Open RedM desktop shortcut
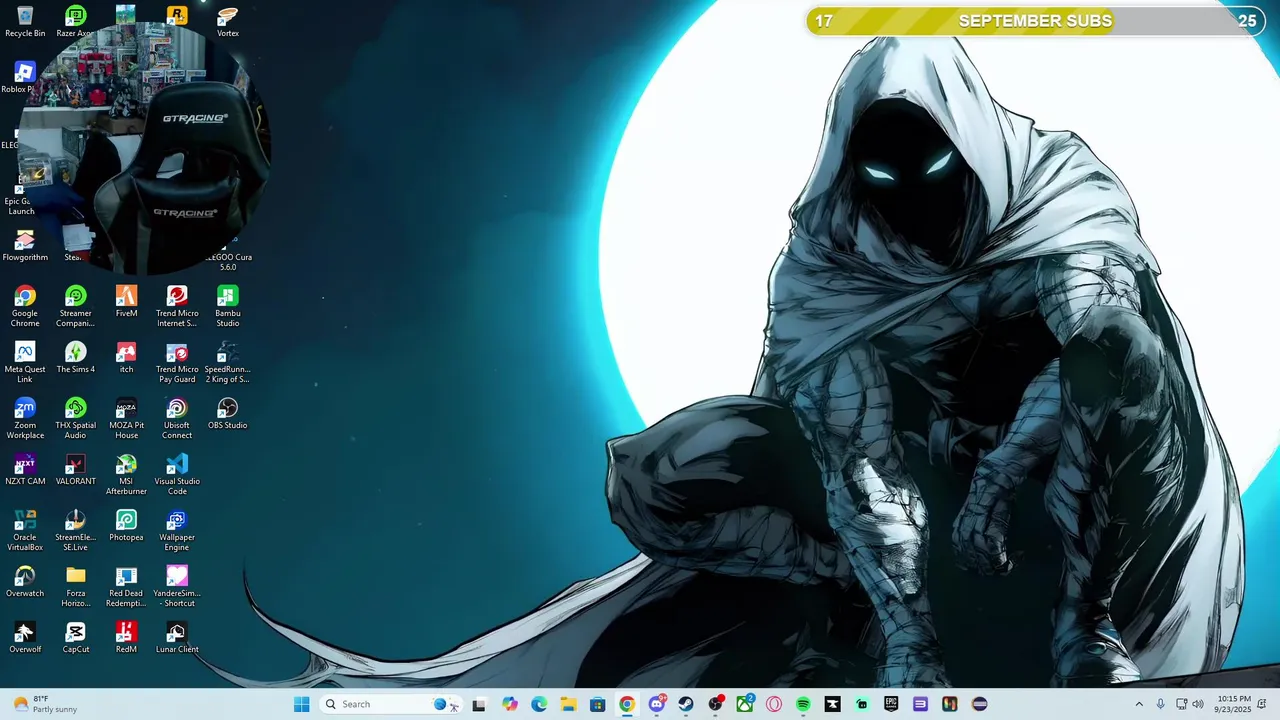The image size is (1280, 720). [126, 637]
